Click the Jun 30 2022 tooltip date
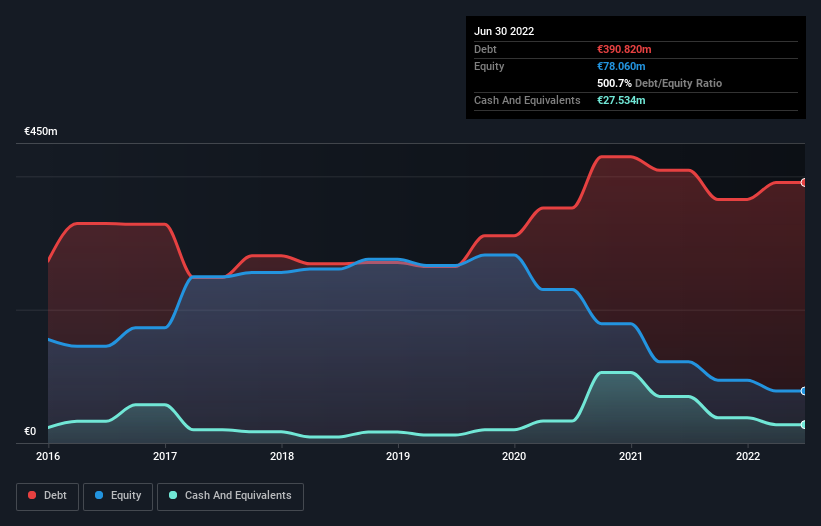Screen dimensions: 821x526 504,31
